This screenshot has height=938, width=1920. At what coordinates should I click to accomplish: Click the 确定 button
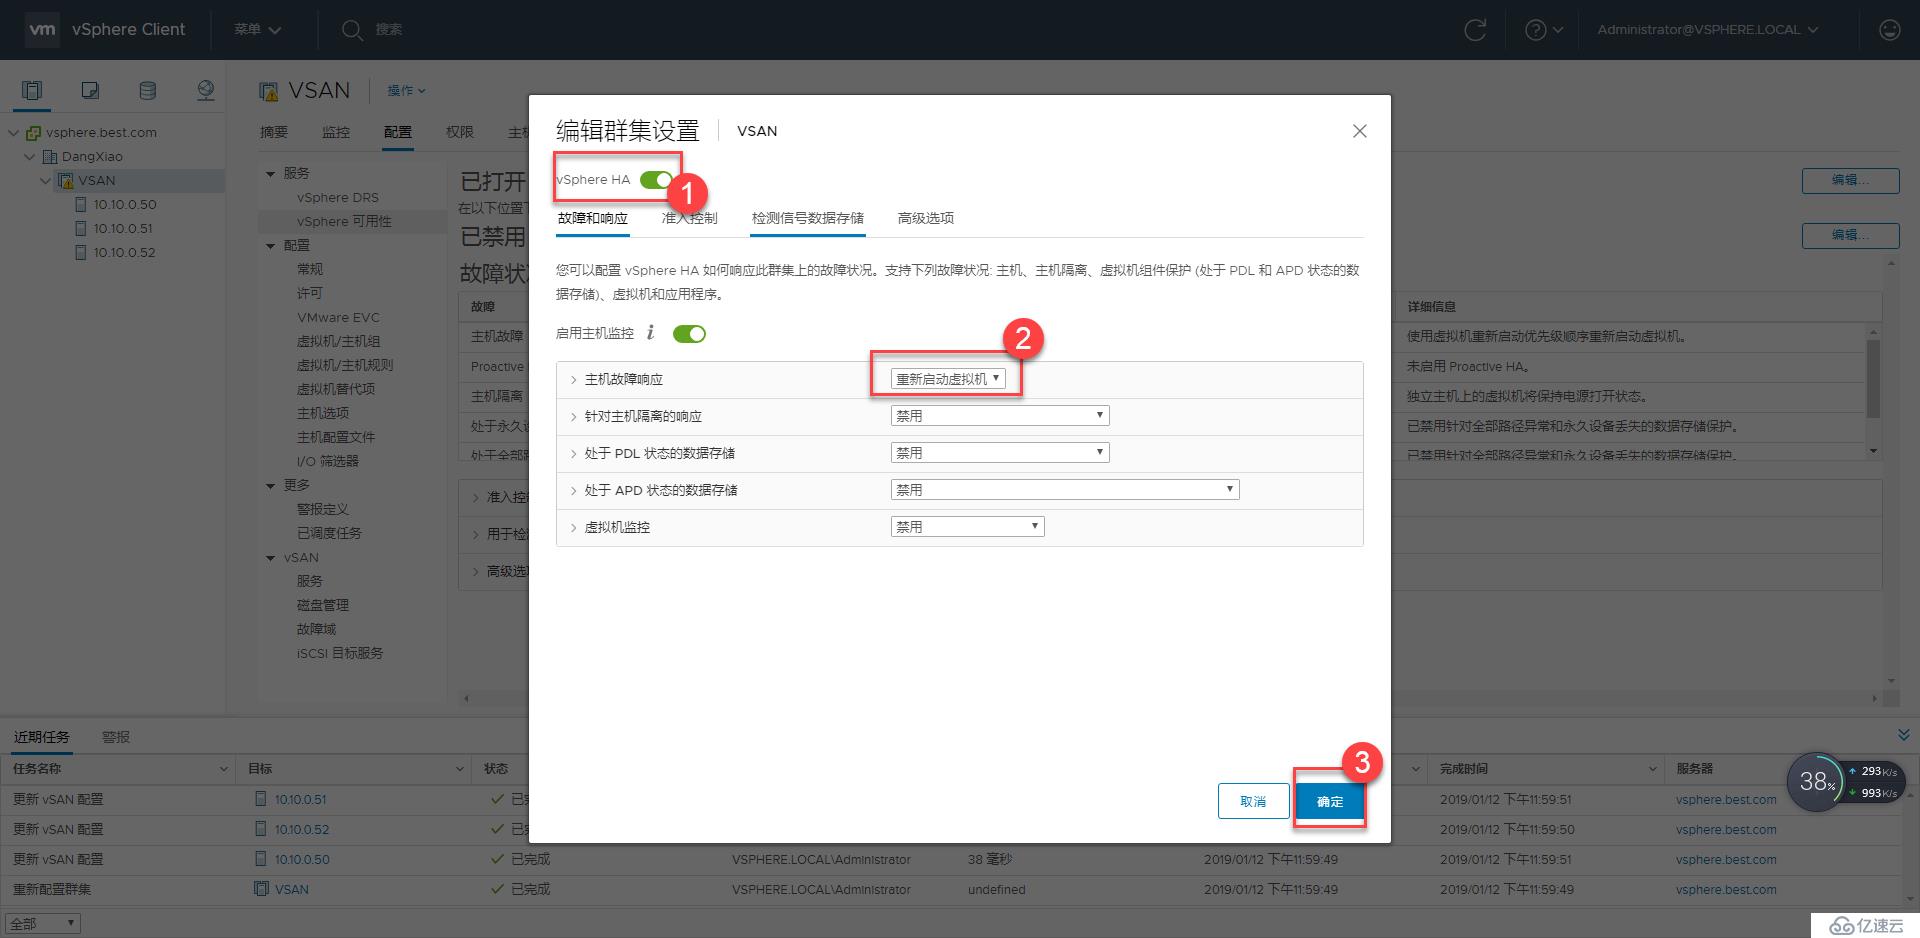pyautogui.click(x=1330, y=801)
